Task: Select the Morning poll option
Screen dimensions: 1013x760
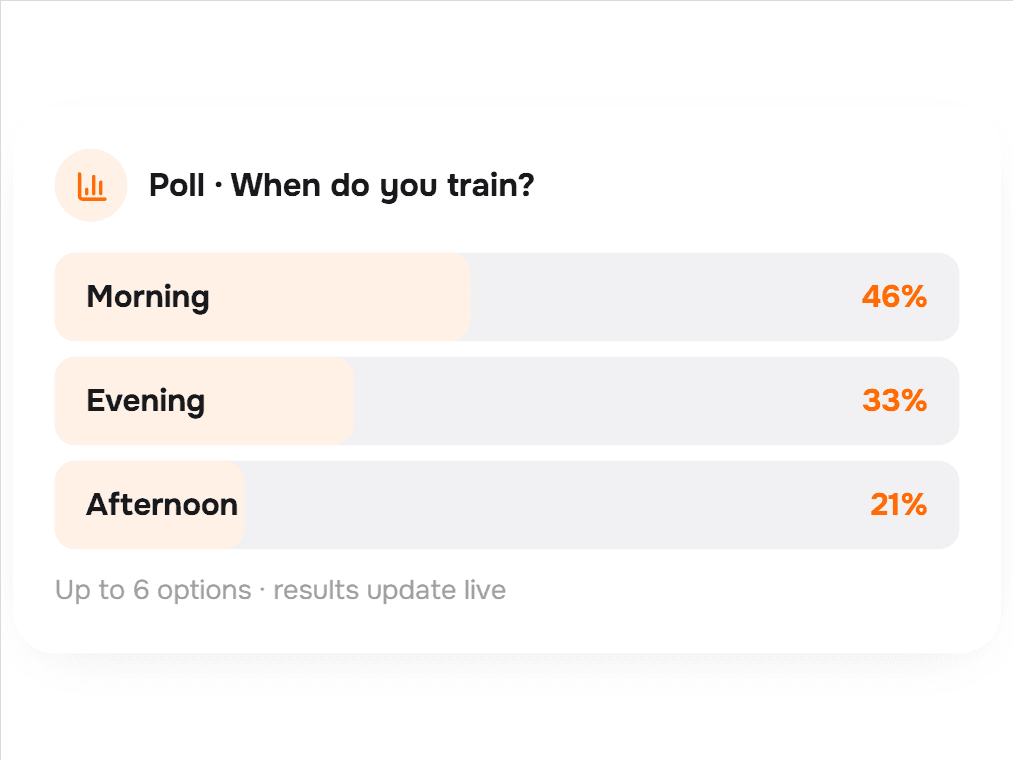Action: [x=506, y=297]
